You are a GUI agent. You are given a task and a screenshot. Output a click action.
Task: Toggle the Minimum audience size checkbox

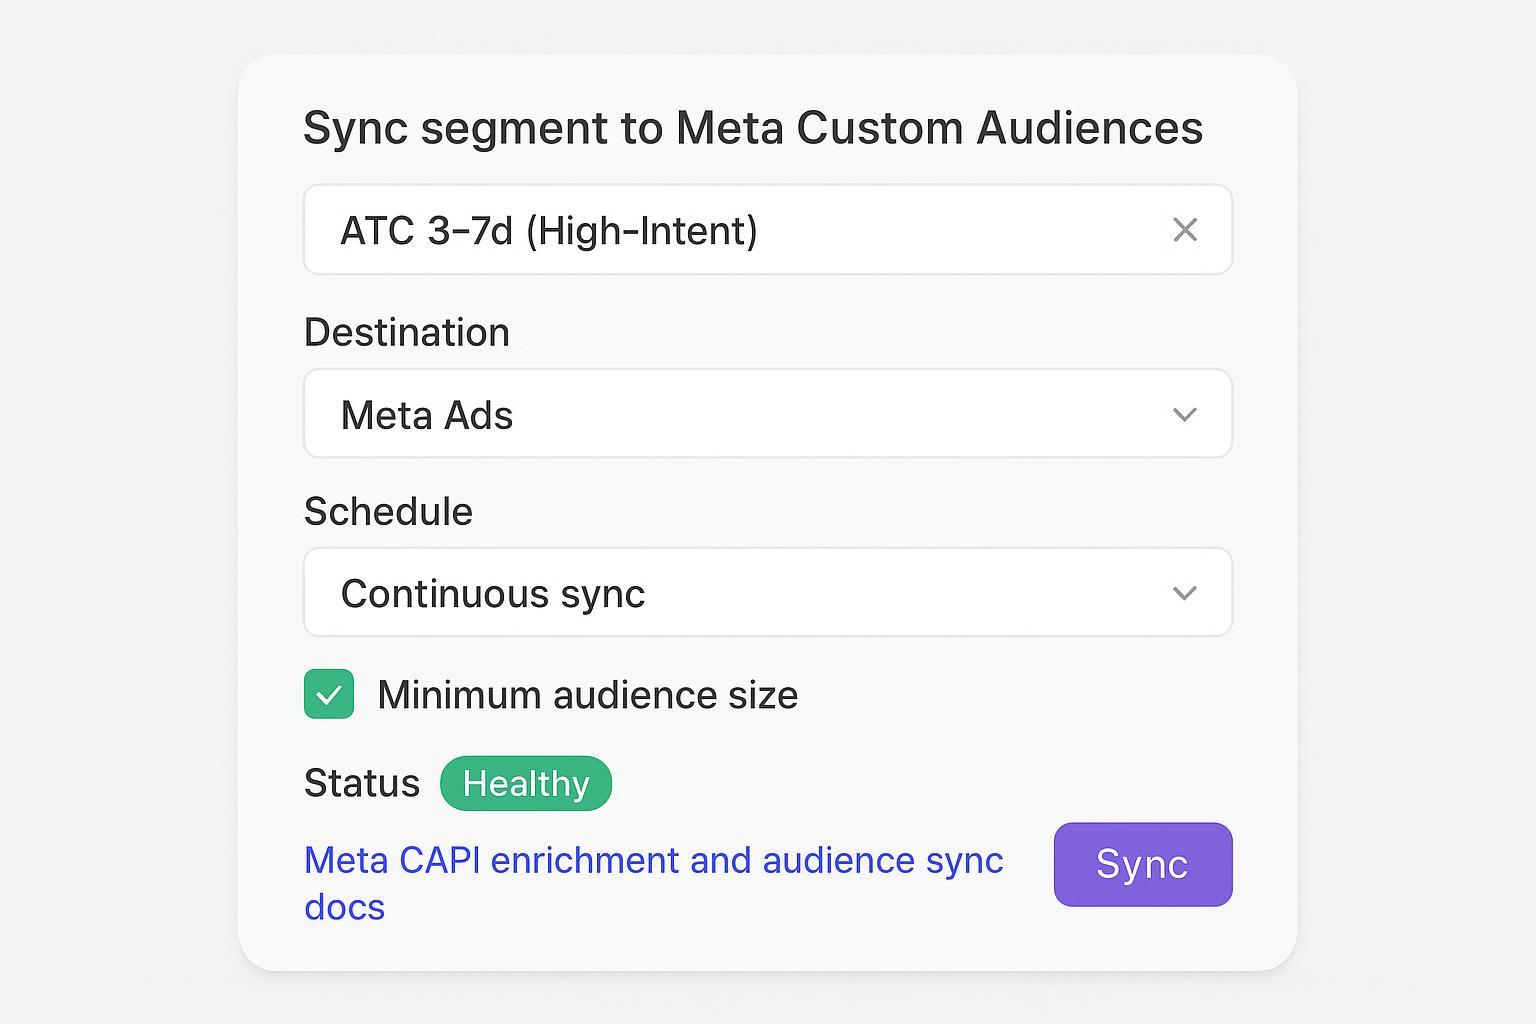328,694
